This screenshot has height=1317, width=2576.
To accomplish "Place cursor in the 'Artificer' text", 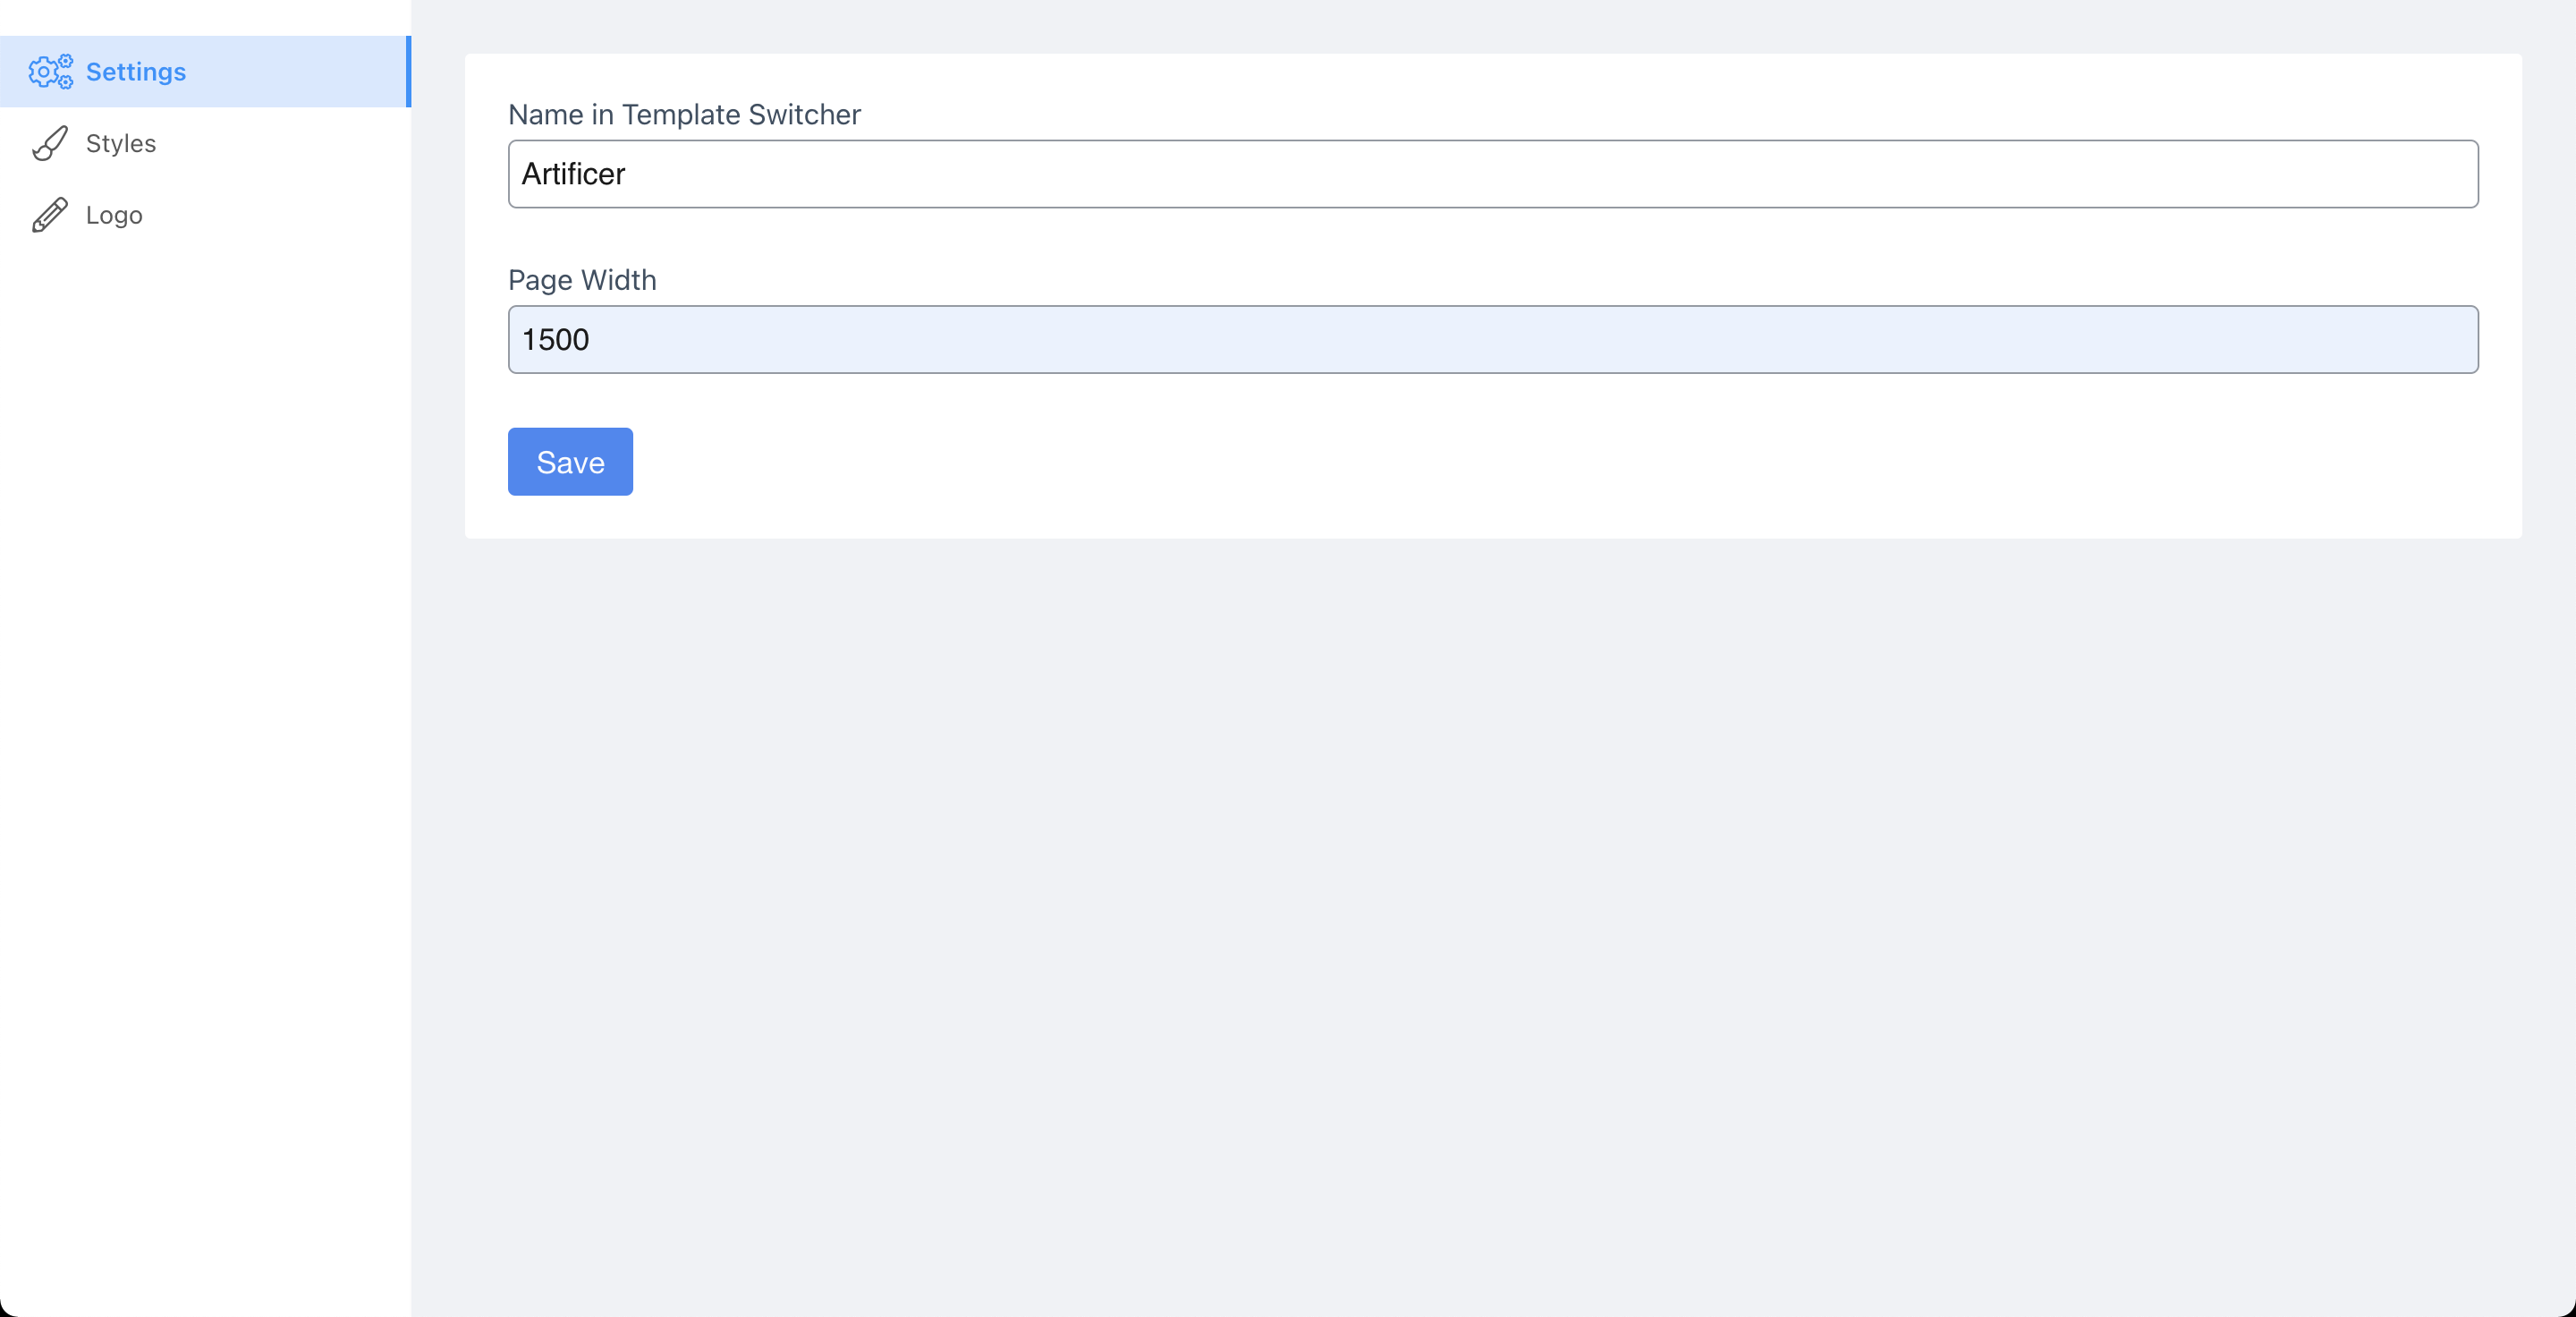I will click(x=573, y=174).
